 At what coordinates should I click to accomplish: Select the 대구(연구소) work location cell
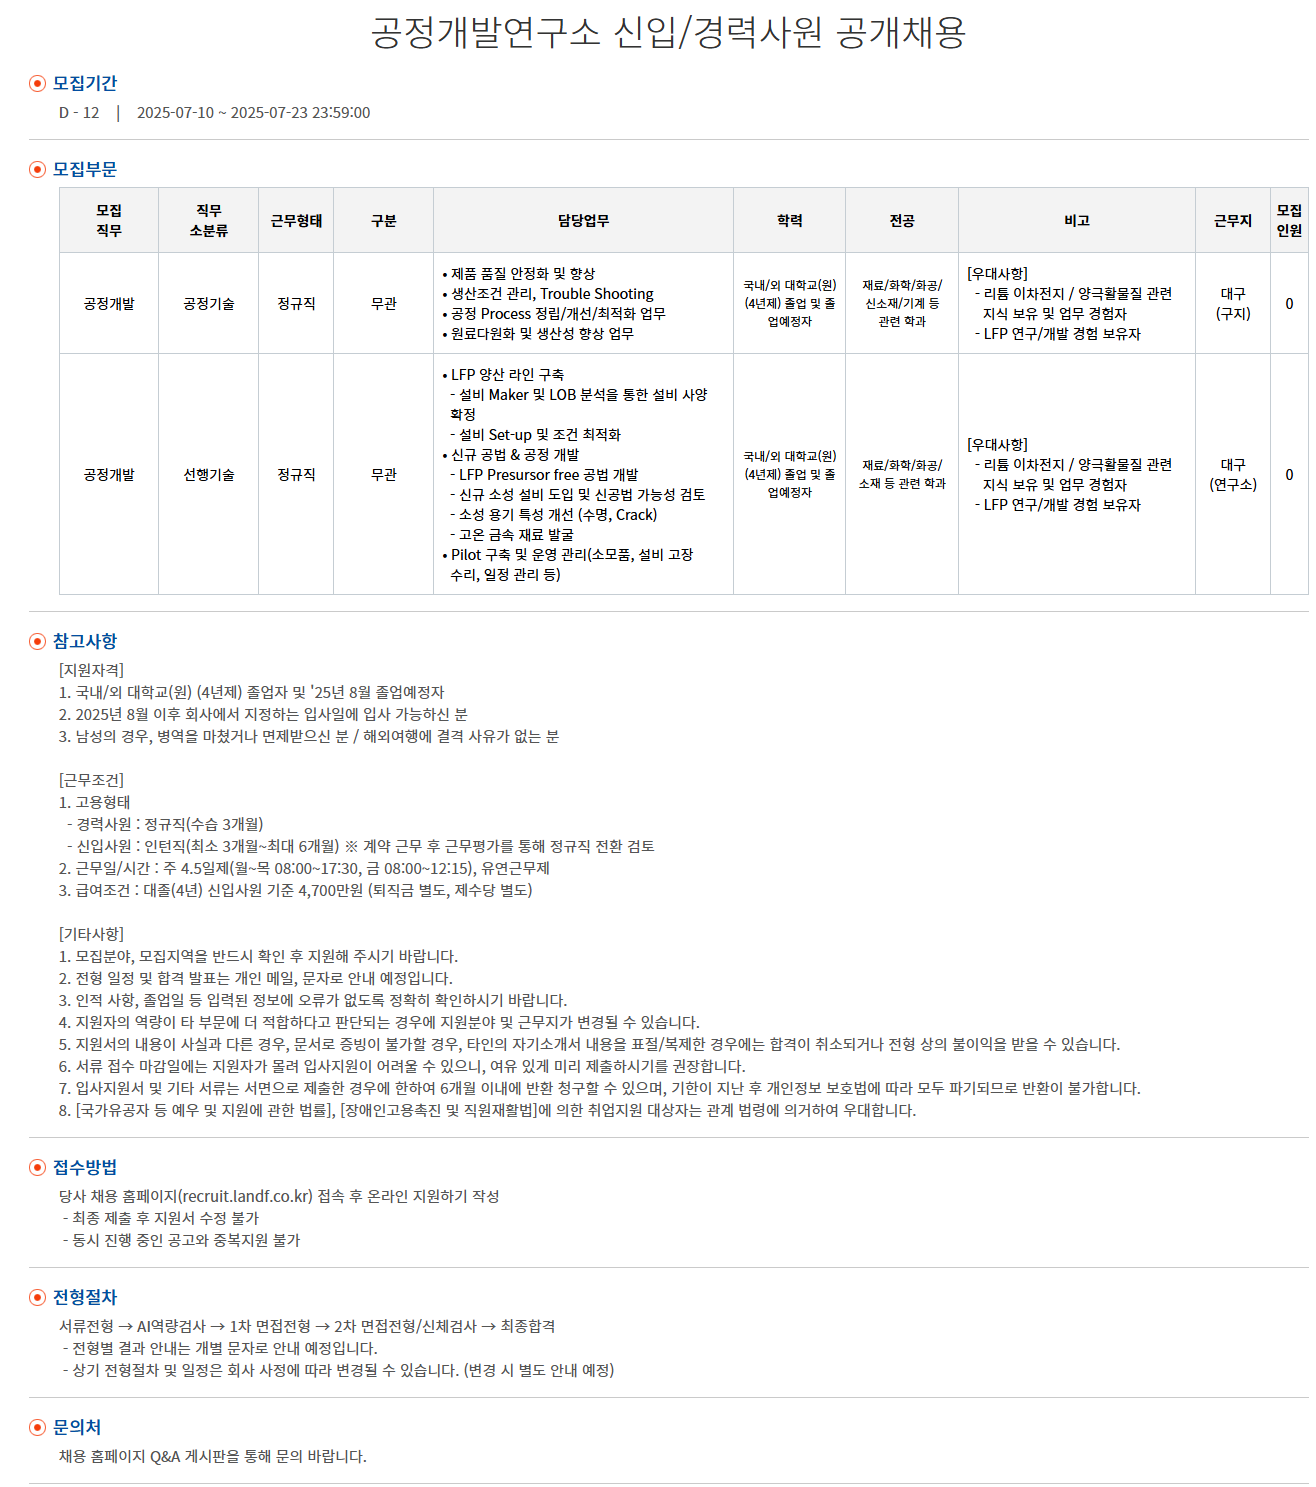[1233, 476]
